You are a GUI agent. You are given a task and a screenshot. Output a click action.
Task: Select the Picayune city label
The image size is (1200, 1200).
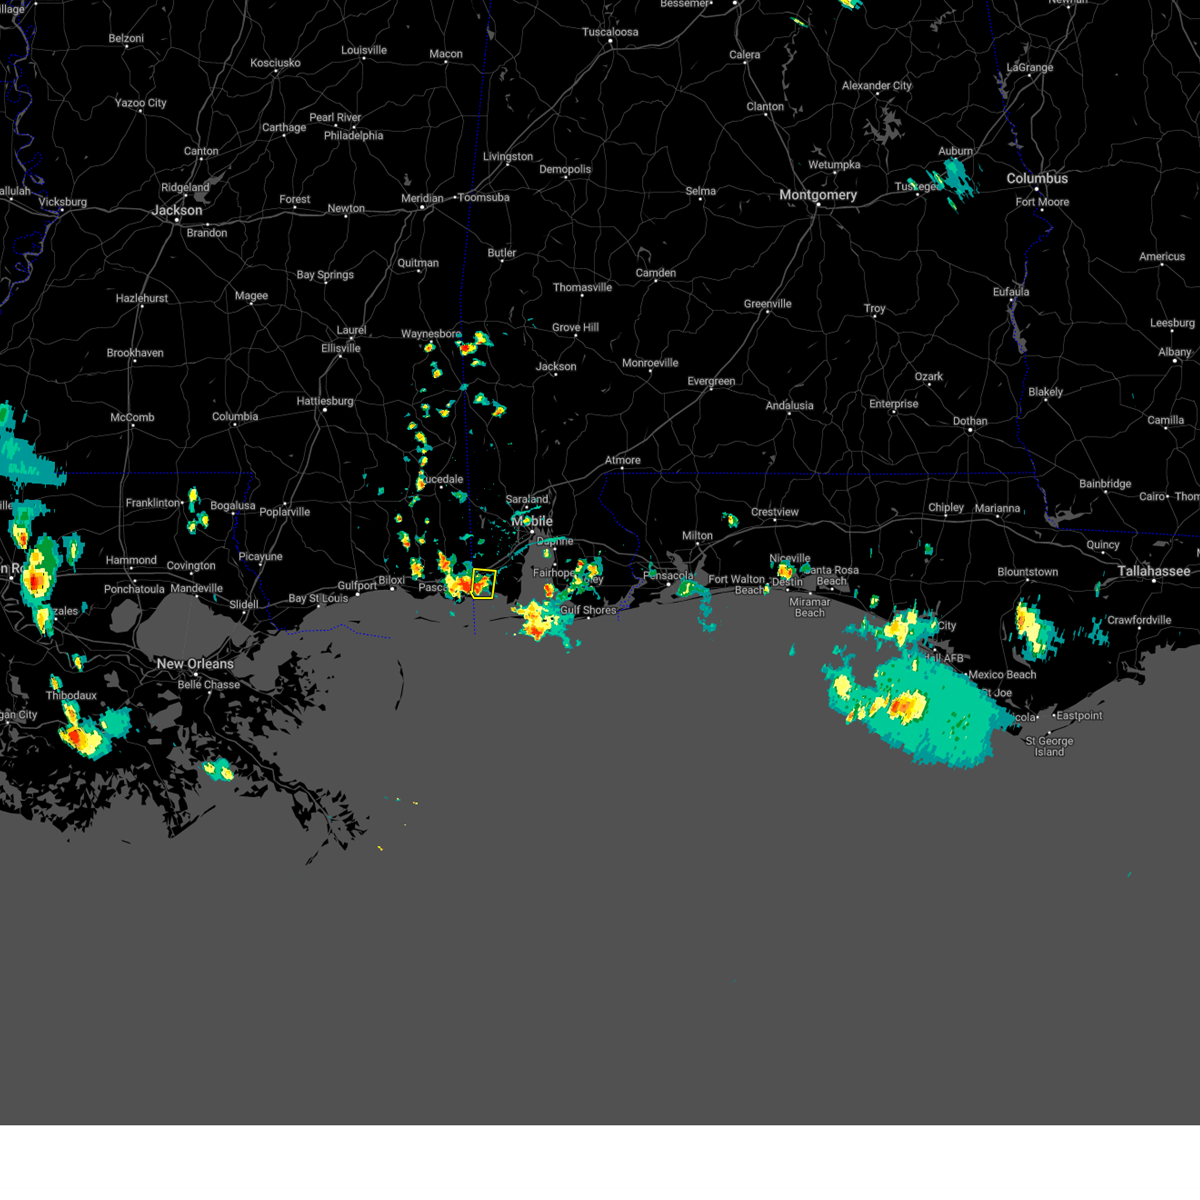coord(260,557)
